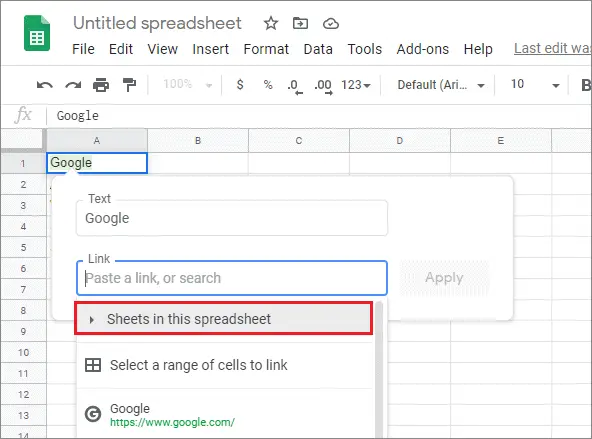Select column A header
Viewport: 592px width, 439px height.
coord(97,140)
